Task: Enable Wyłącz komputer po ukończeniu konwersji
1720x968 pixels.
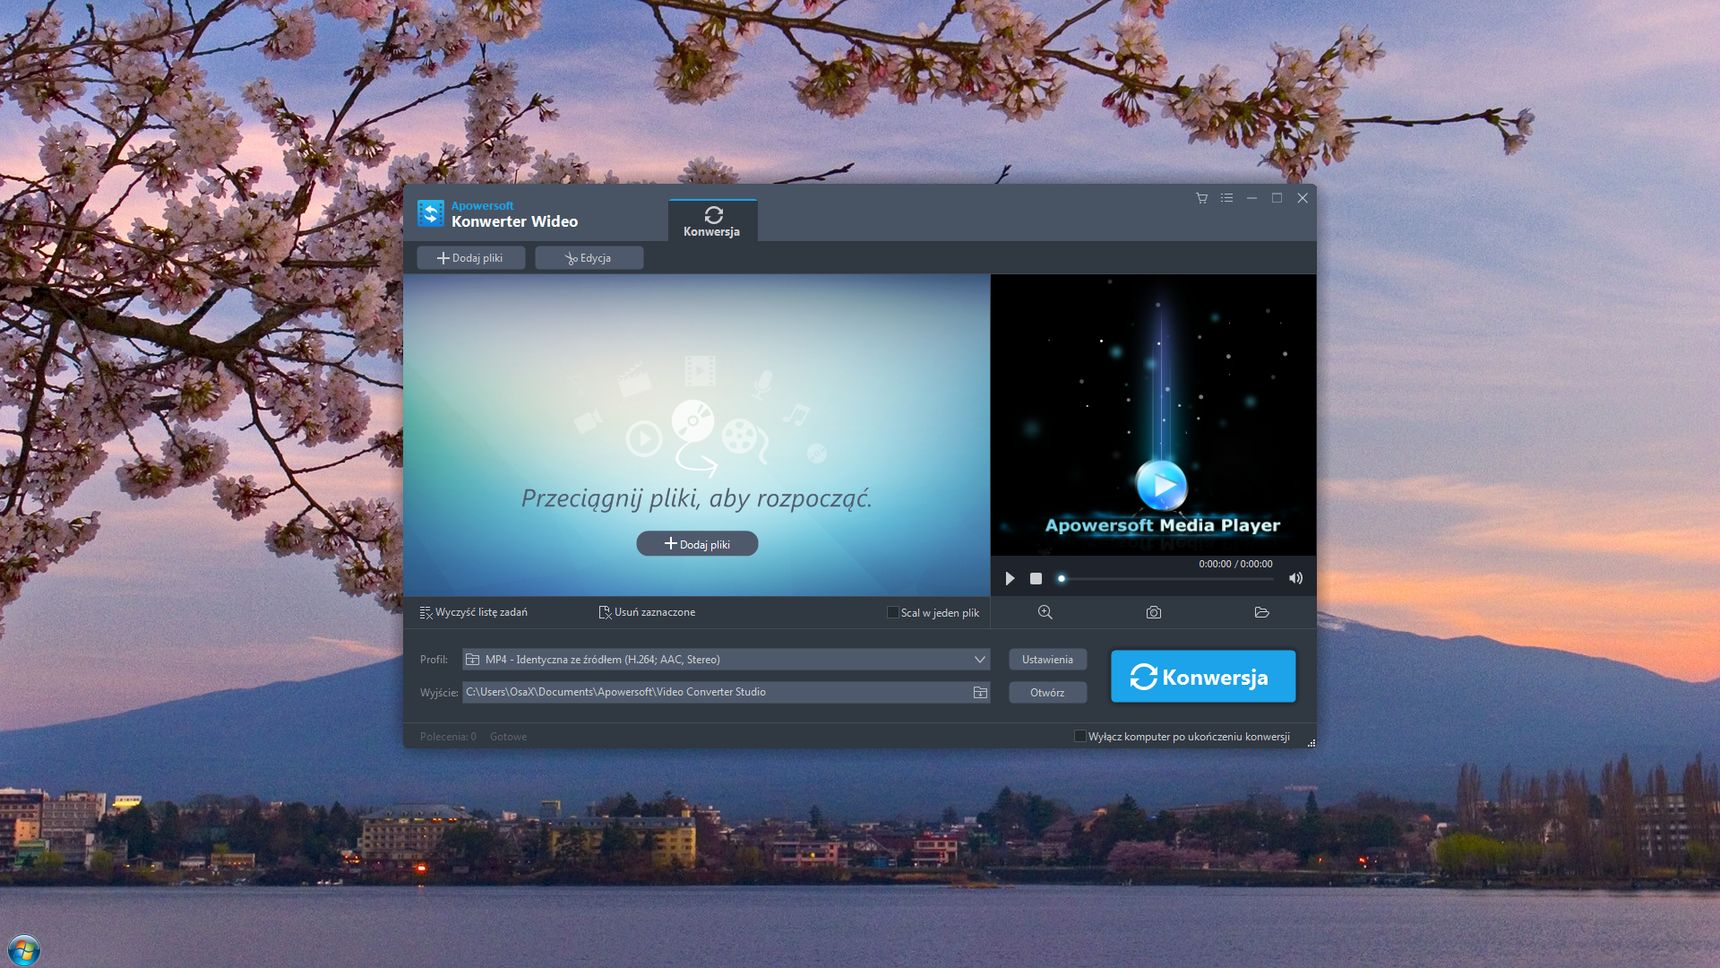Action: [1080, 736]
